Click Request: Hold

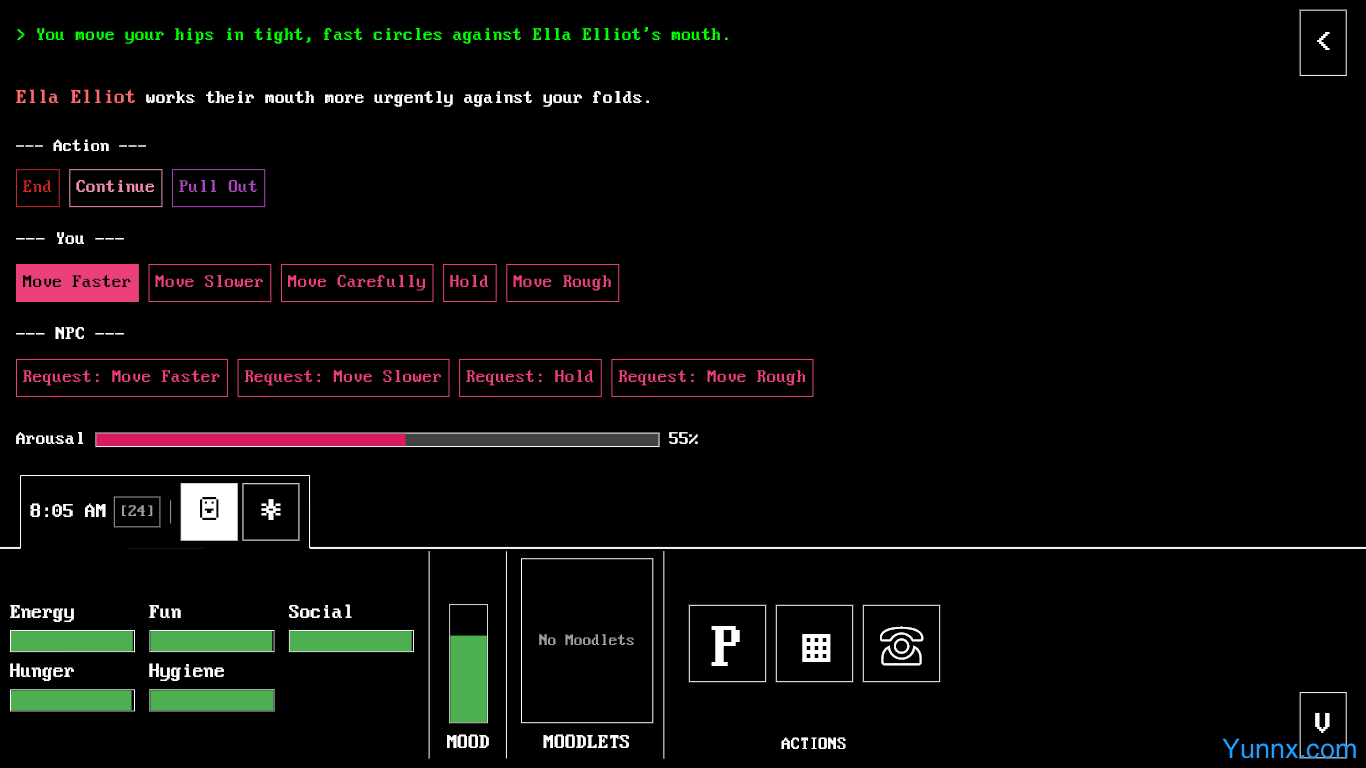tap(530, 378)
